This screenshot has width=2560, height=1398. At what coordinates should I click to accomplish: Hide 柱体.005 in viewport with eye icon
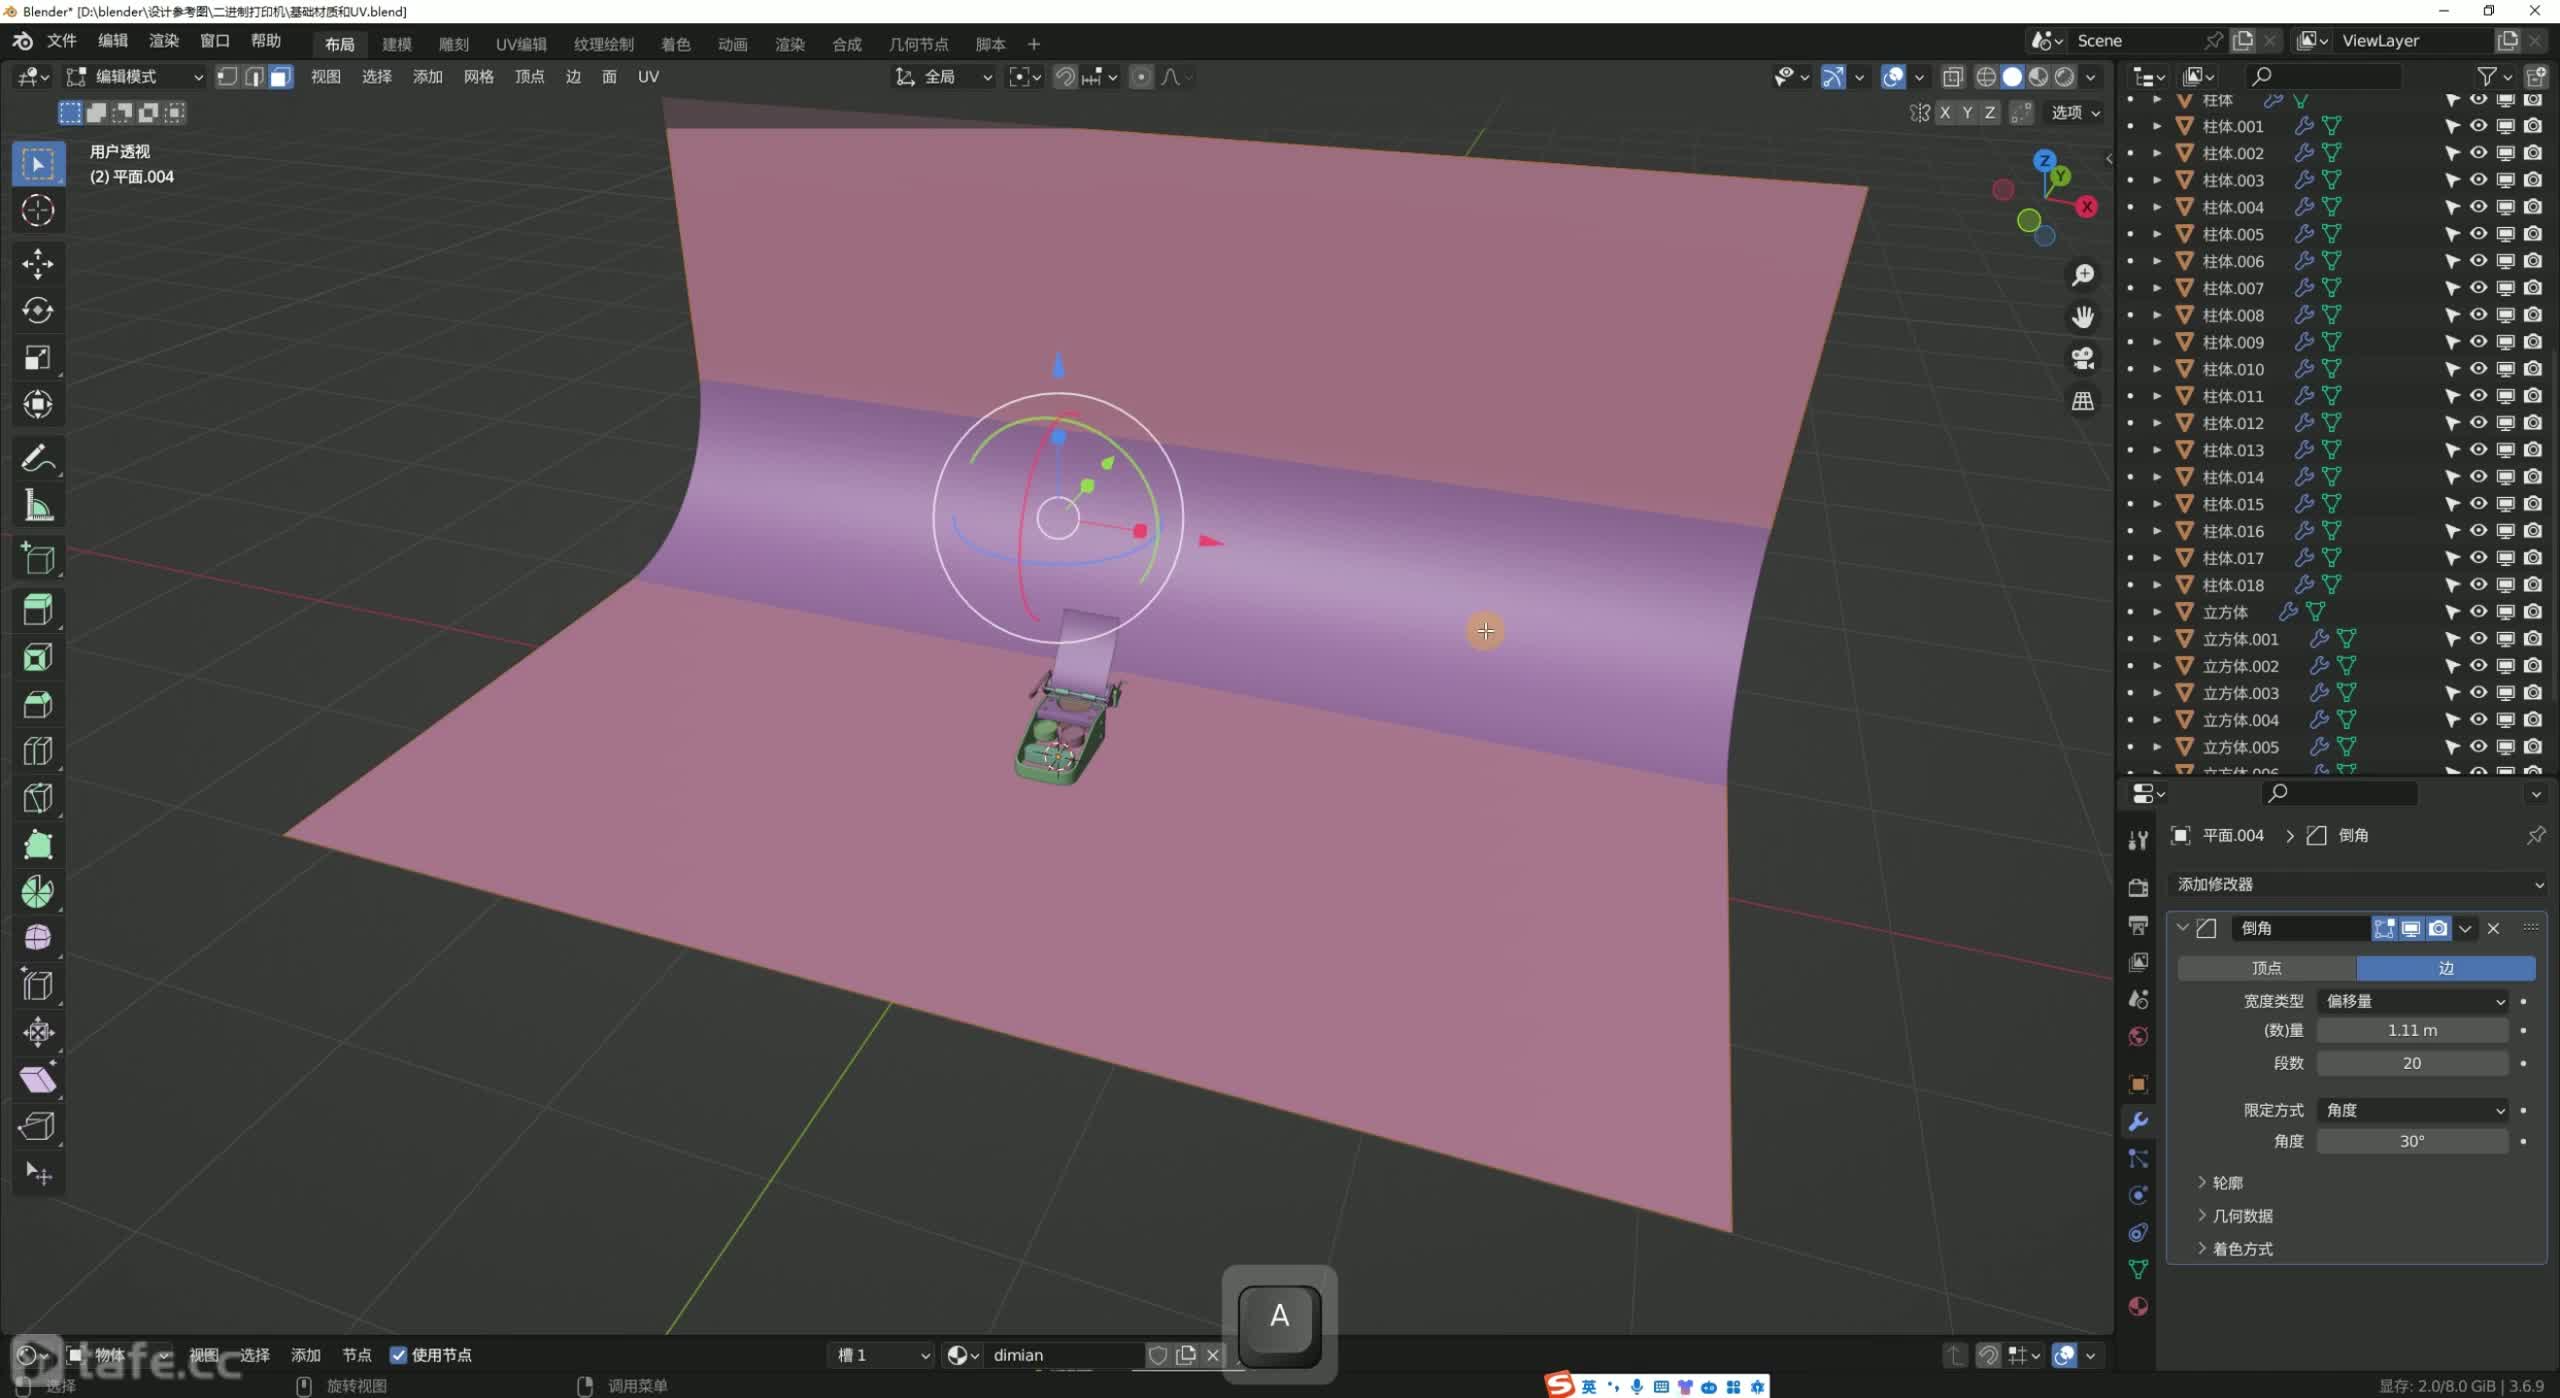(x=2478, y=234)
